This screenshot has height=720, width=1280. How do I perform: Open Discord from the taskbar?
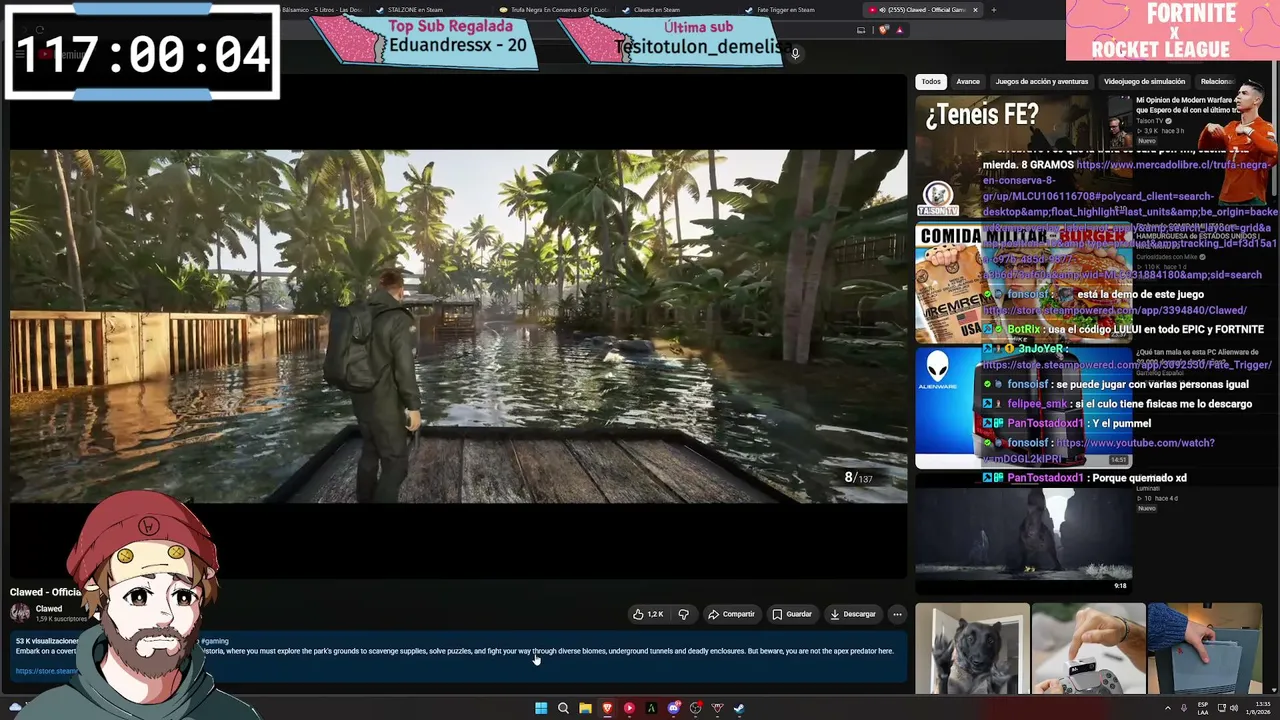(673, 708)
